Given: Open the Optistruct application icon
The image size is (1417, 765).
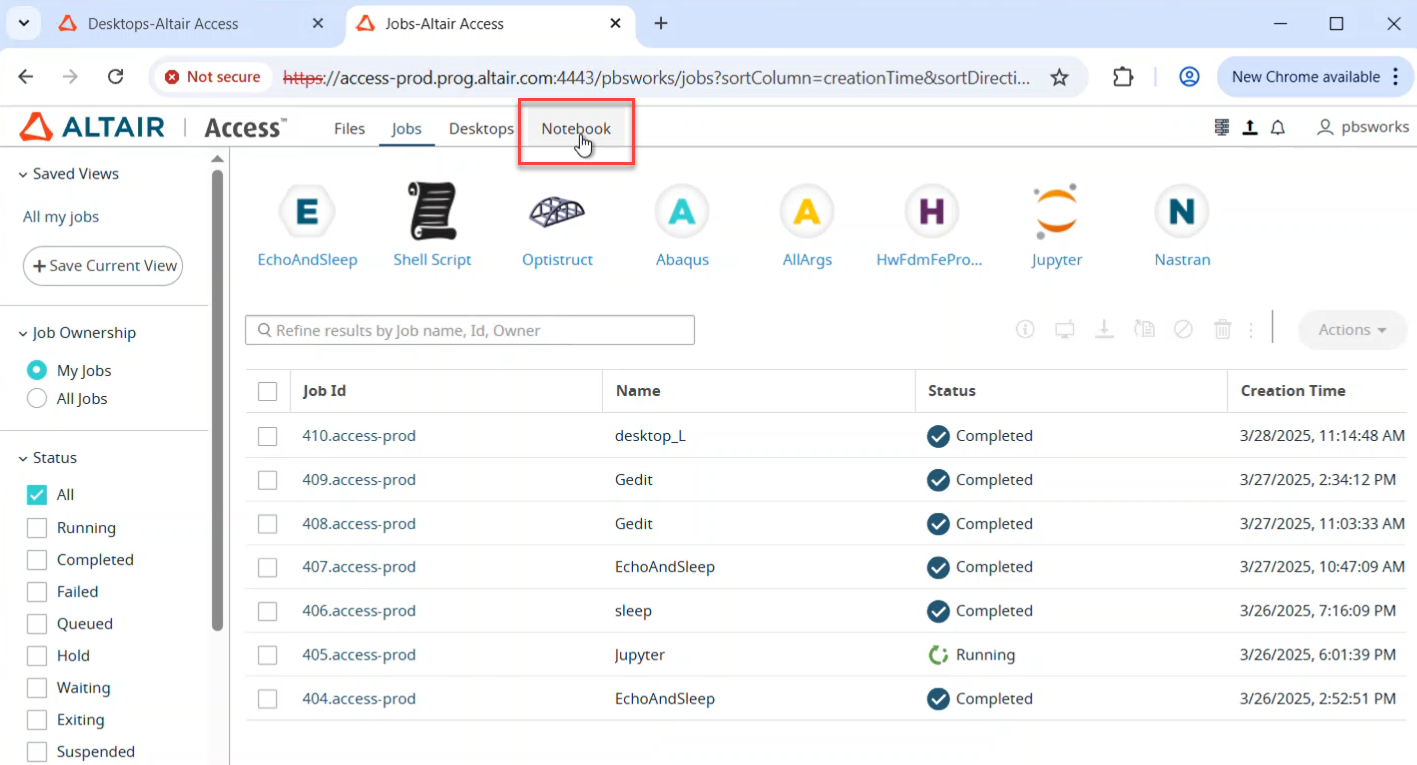Looking at the screenshot, I should coord(557,211).
